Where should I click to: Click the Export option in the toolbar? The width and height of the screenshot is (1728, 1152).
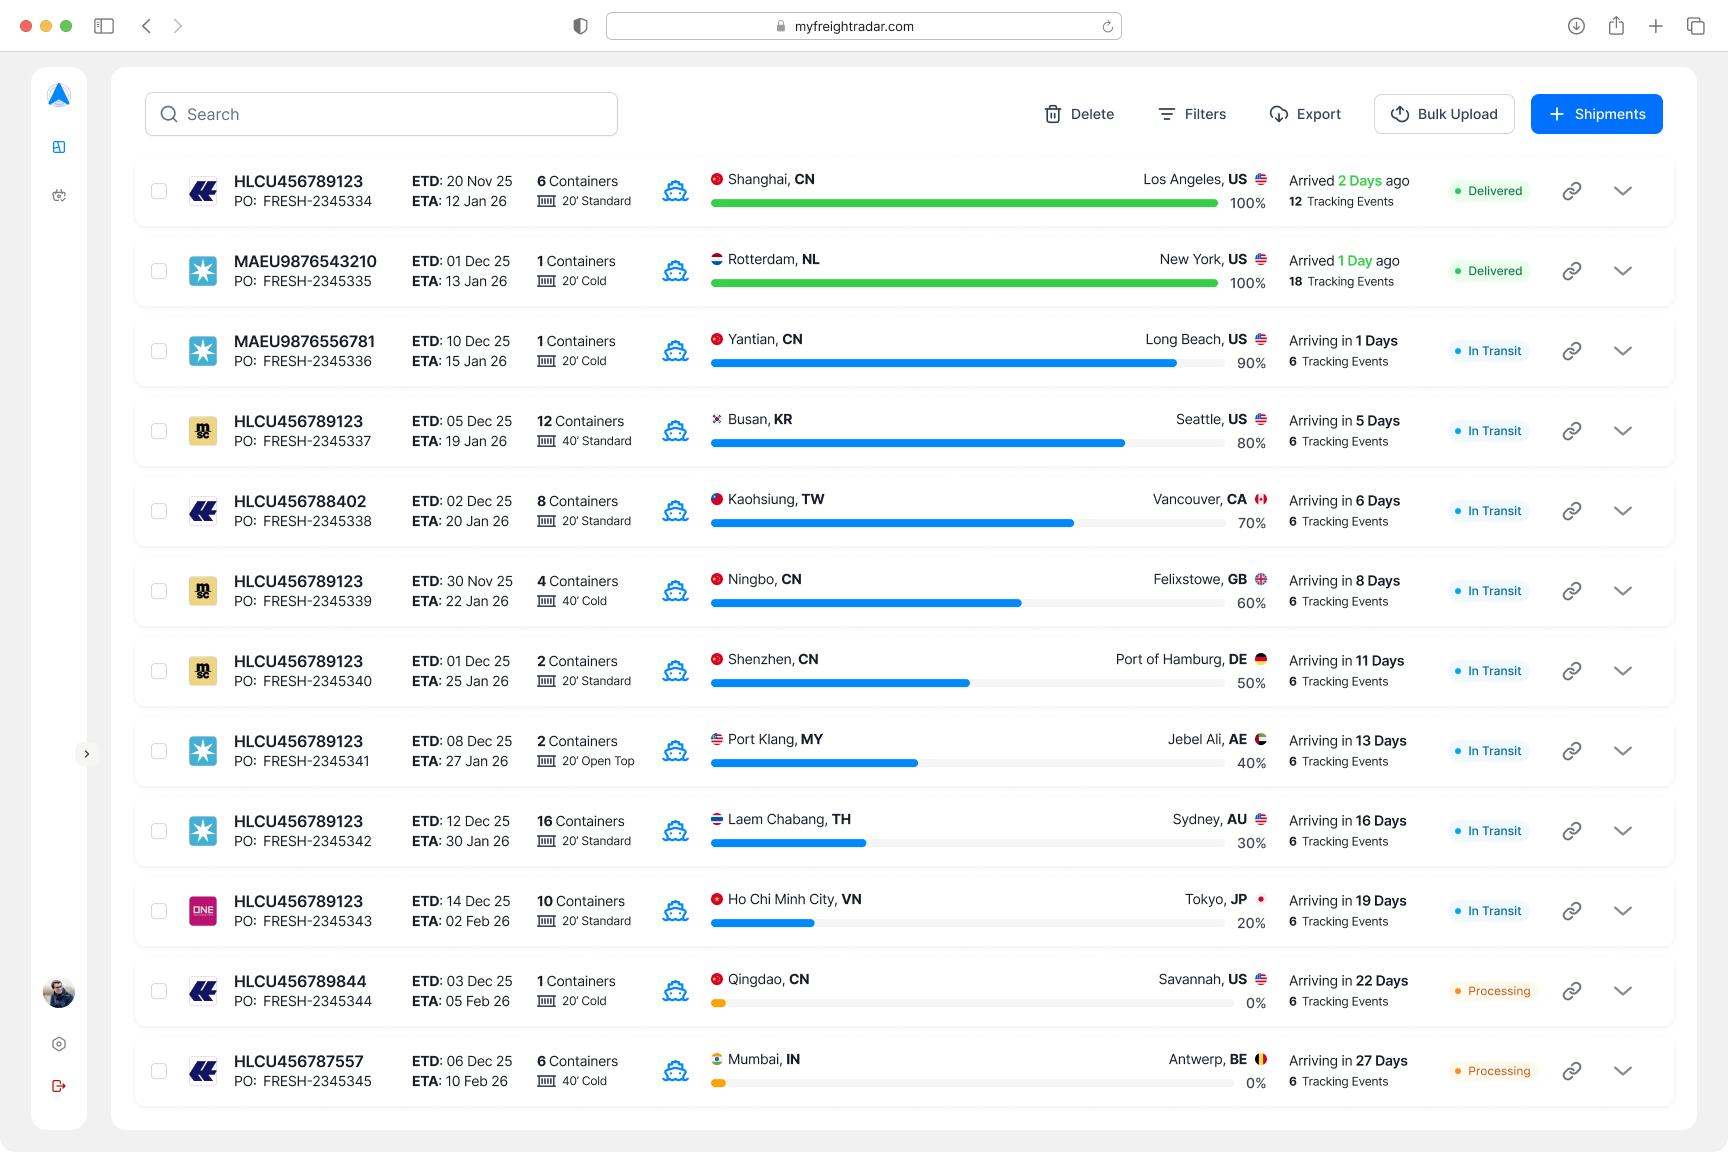[x=1305, y=114]
